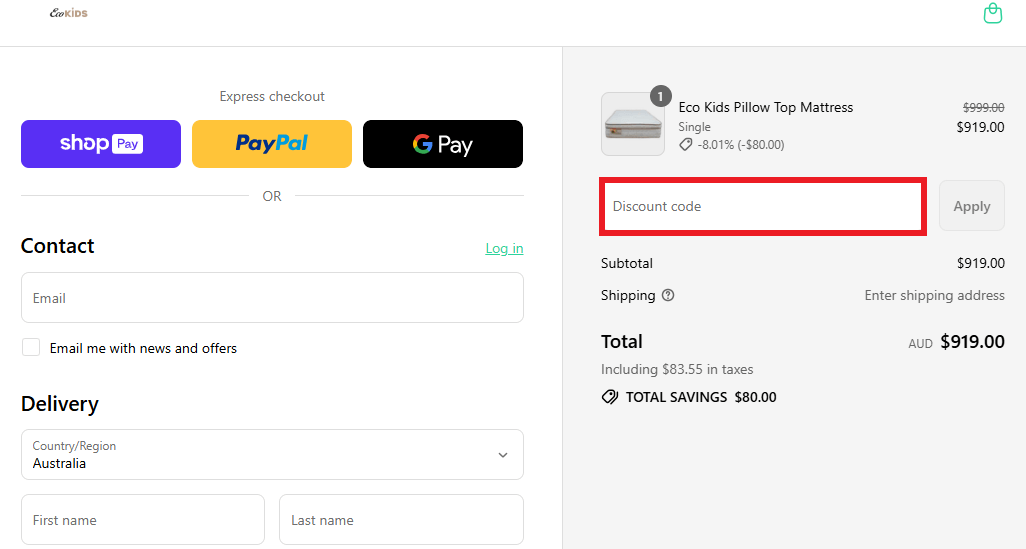Pay with Google Pay express checkout

coord(442,144)
